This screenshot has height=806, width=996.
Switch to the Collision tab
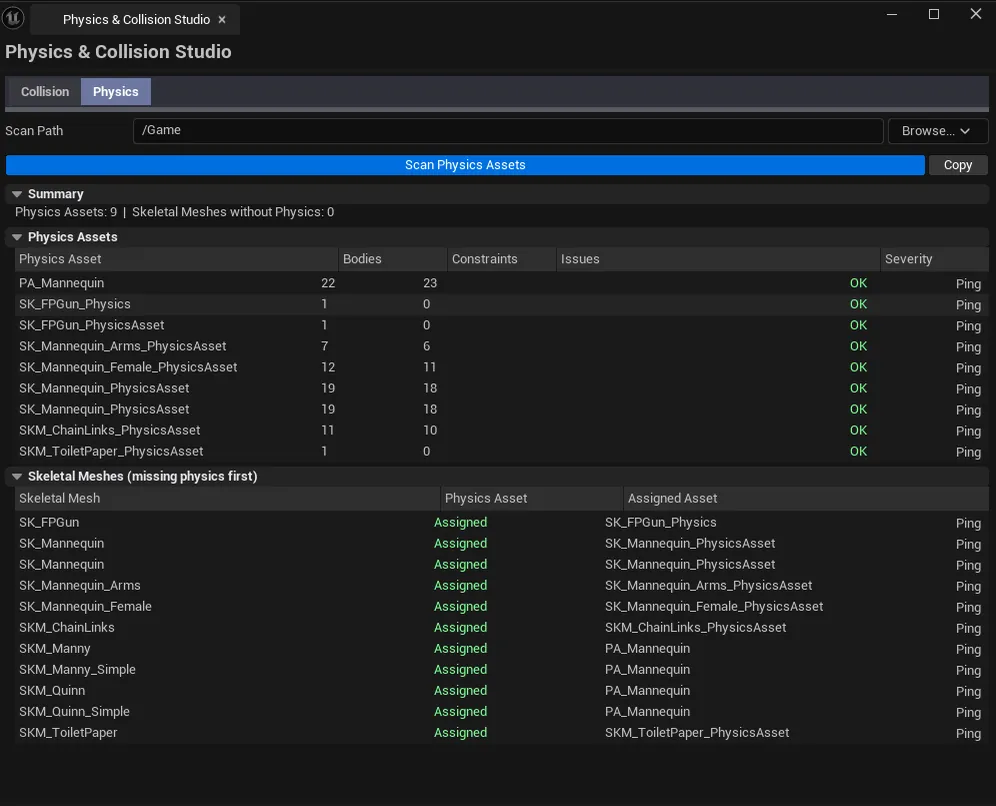click(x=44, y=91)
